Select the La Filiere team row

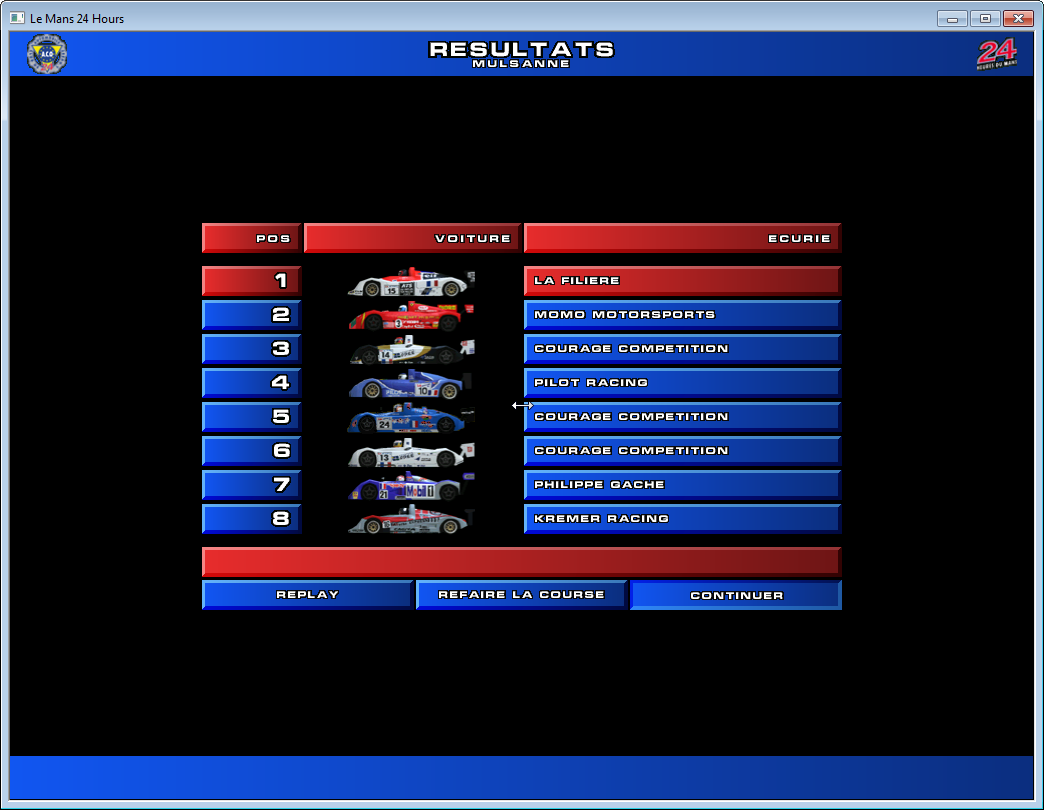(x=682, y=281)
